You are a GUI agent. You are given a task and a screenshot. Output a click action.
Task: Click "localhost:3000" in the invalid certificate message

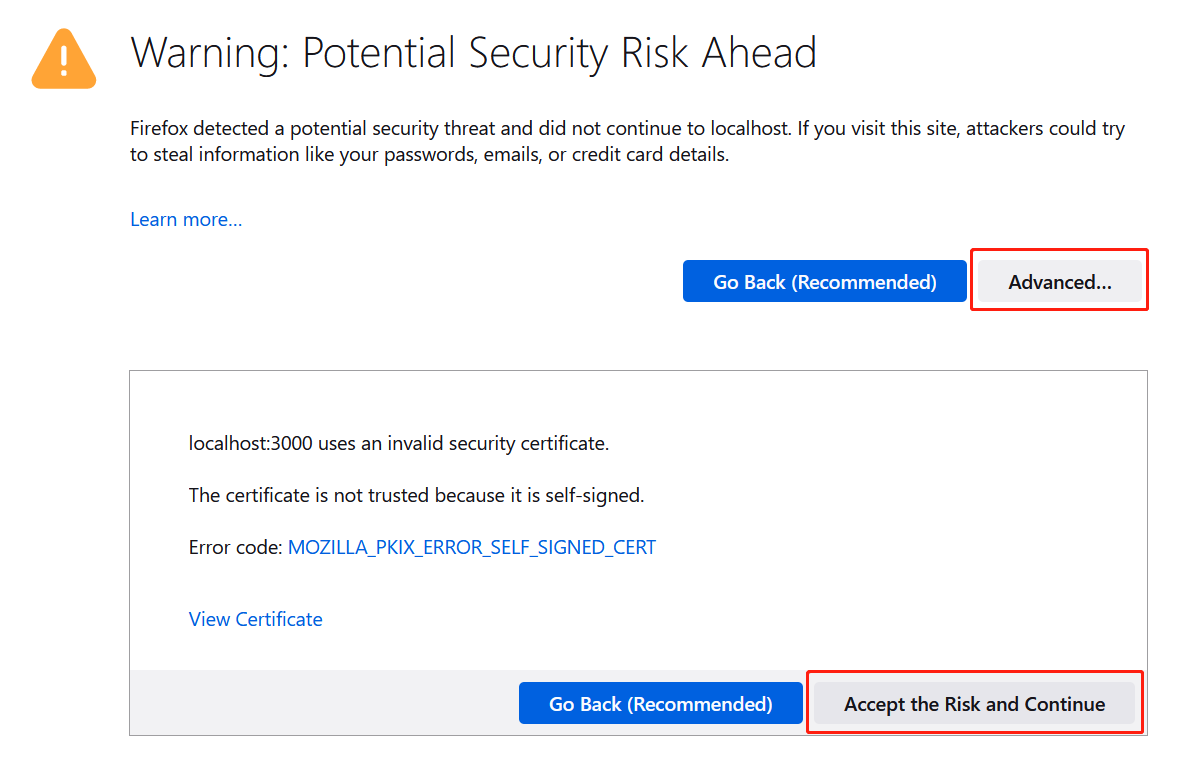coord(250,443)
